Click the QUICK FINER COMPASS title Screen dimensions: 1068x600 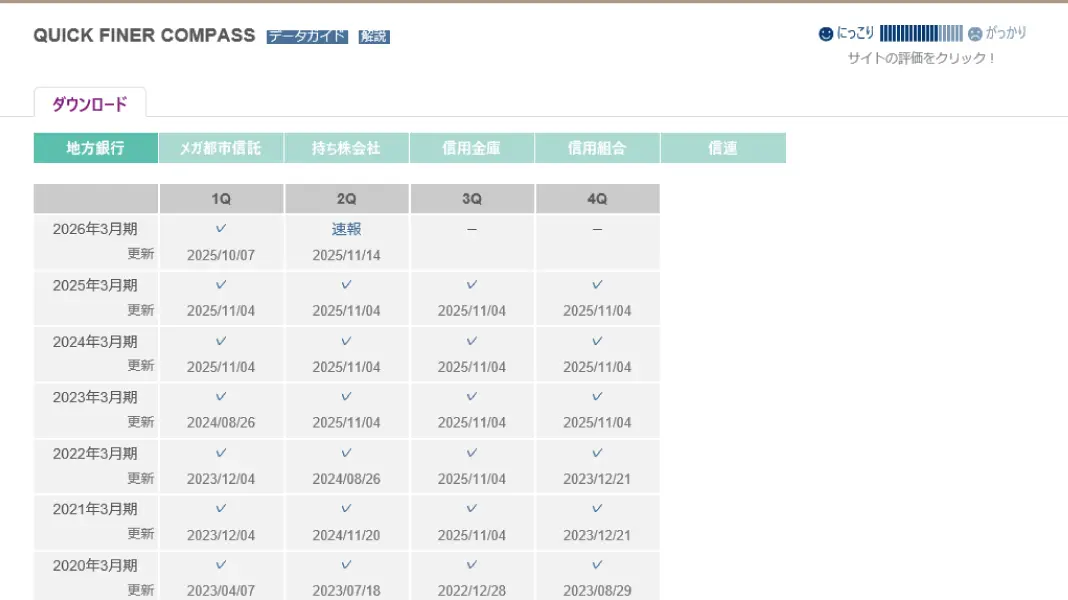pyautogui.click(x=144, y=35)
